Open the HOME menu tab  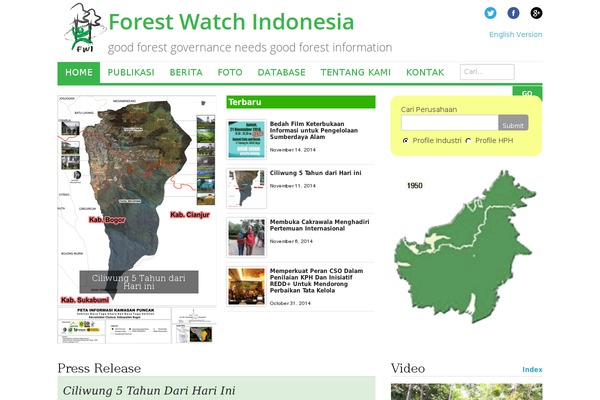point(79,72)
